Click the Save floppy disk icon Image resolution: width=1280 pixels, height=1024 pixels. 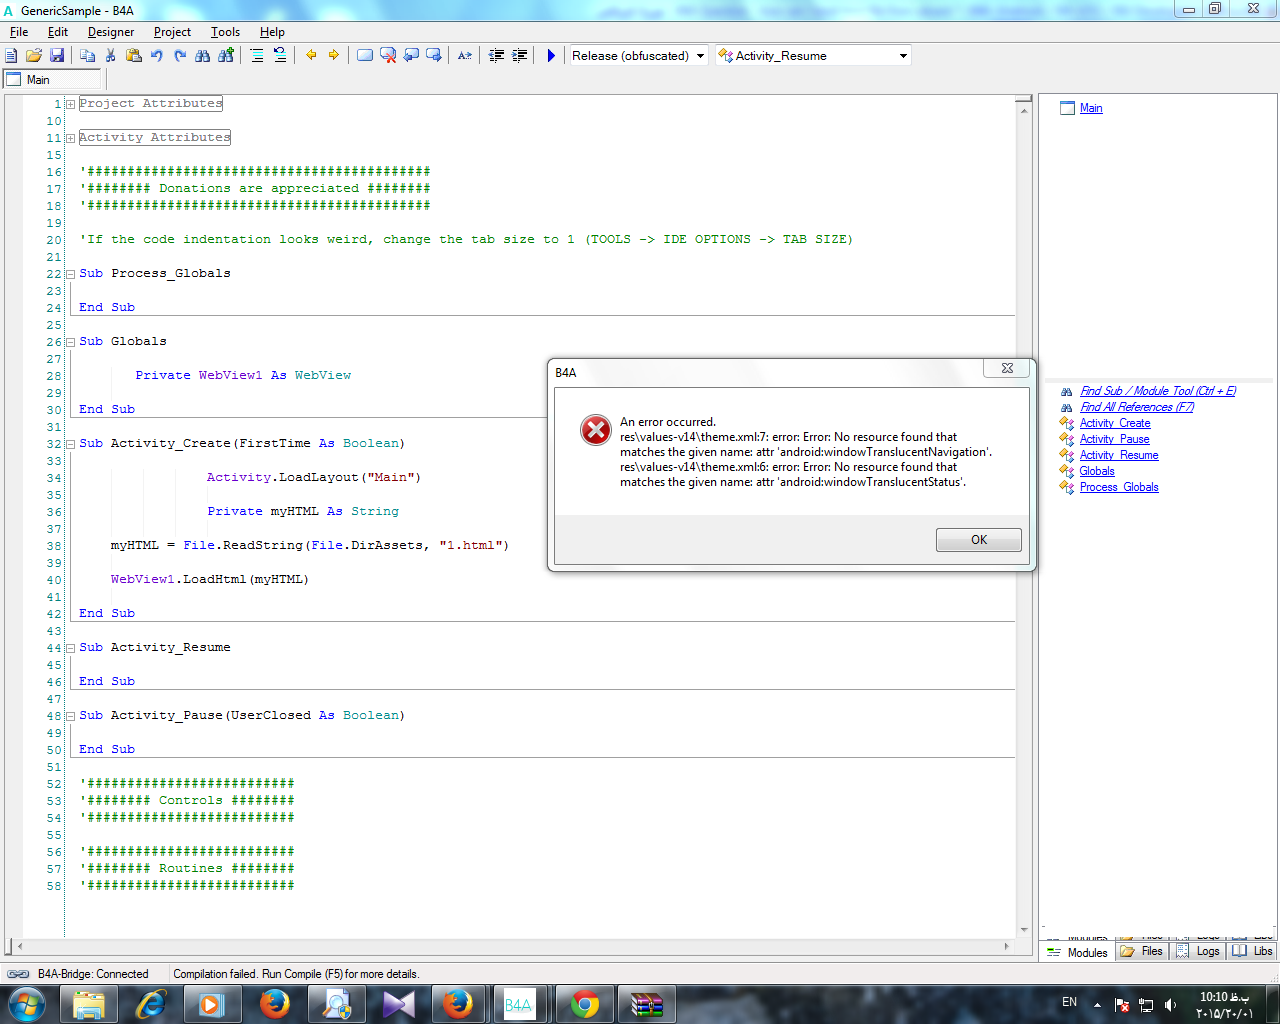point(57,56)
